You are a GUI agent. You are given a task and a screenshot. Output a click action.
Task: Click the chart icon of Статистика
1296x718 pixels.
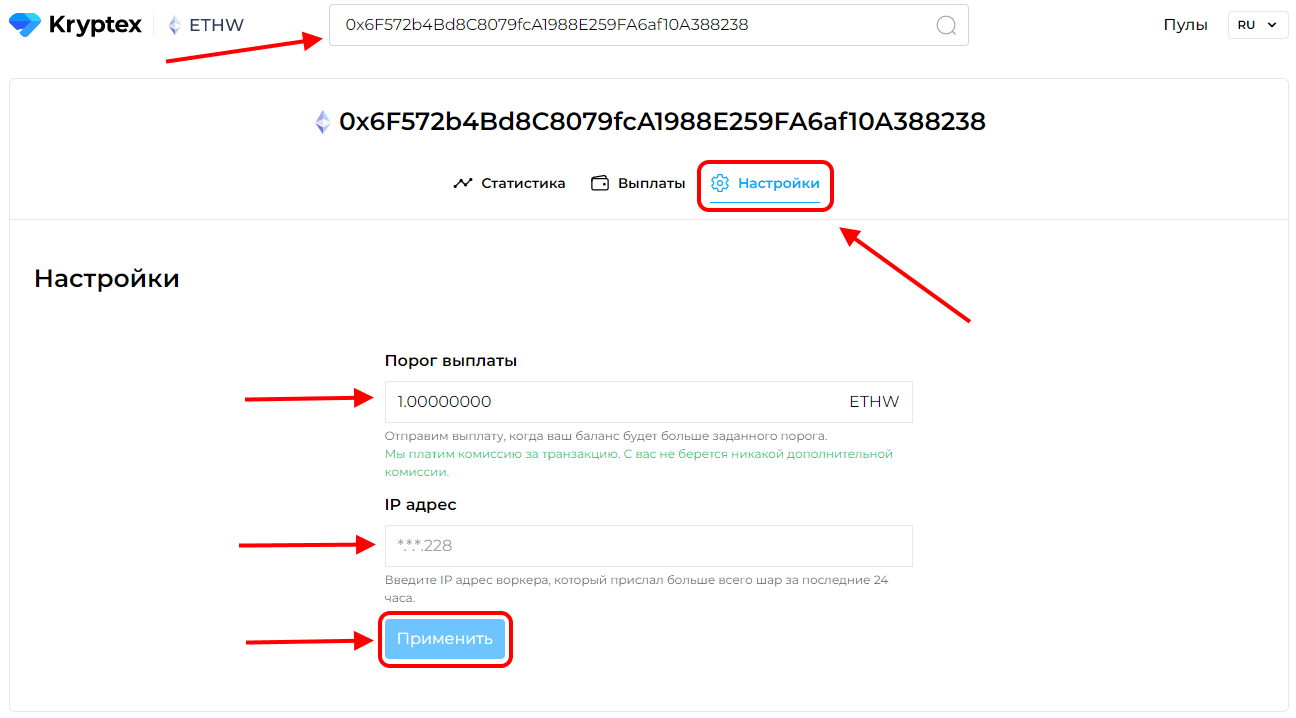tap(462, 183)
